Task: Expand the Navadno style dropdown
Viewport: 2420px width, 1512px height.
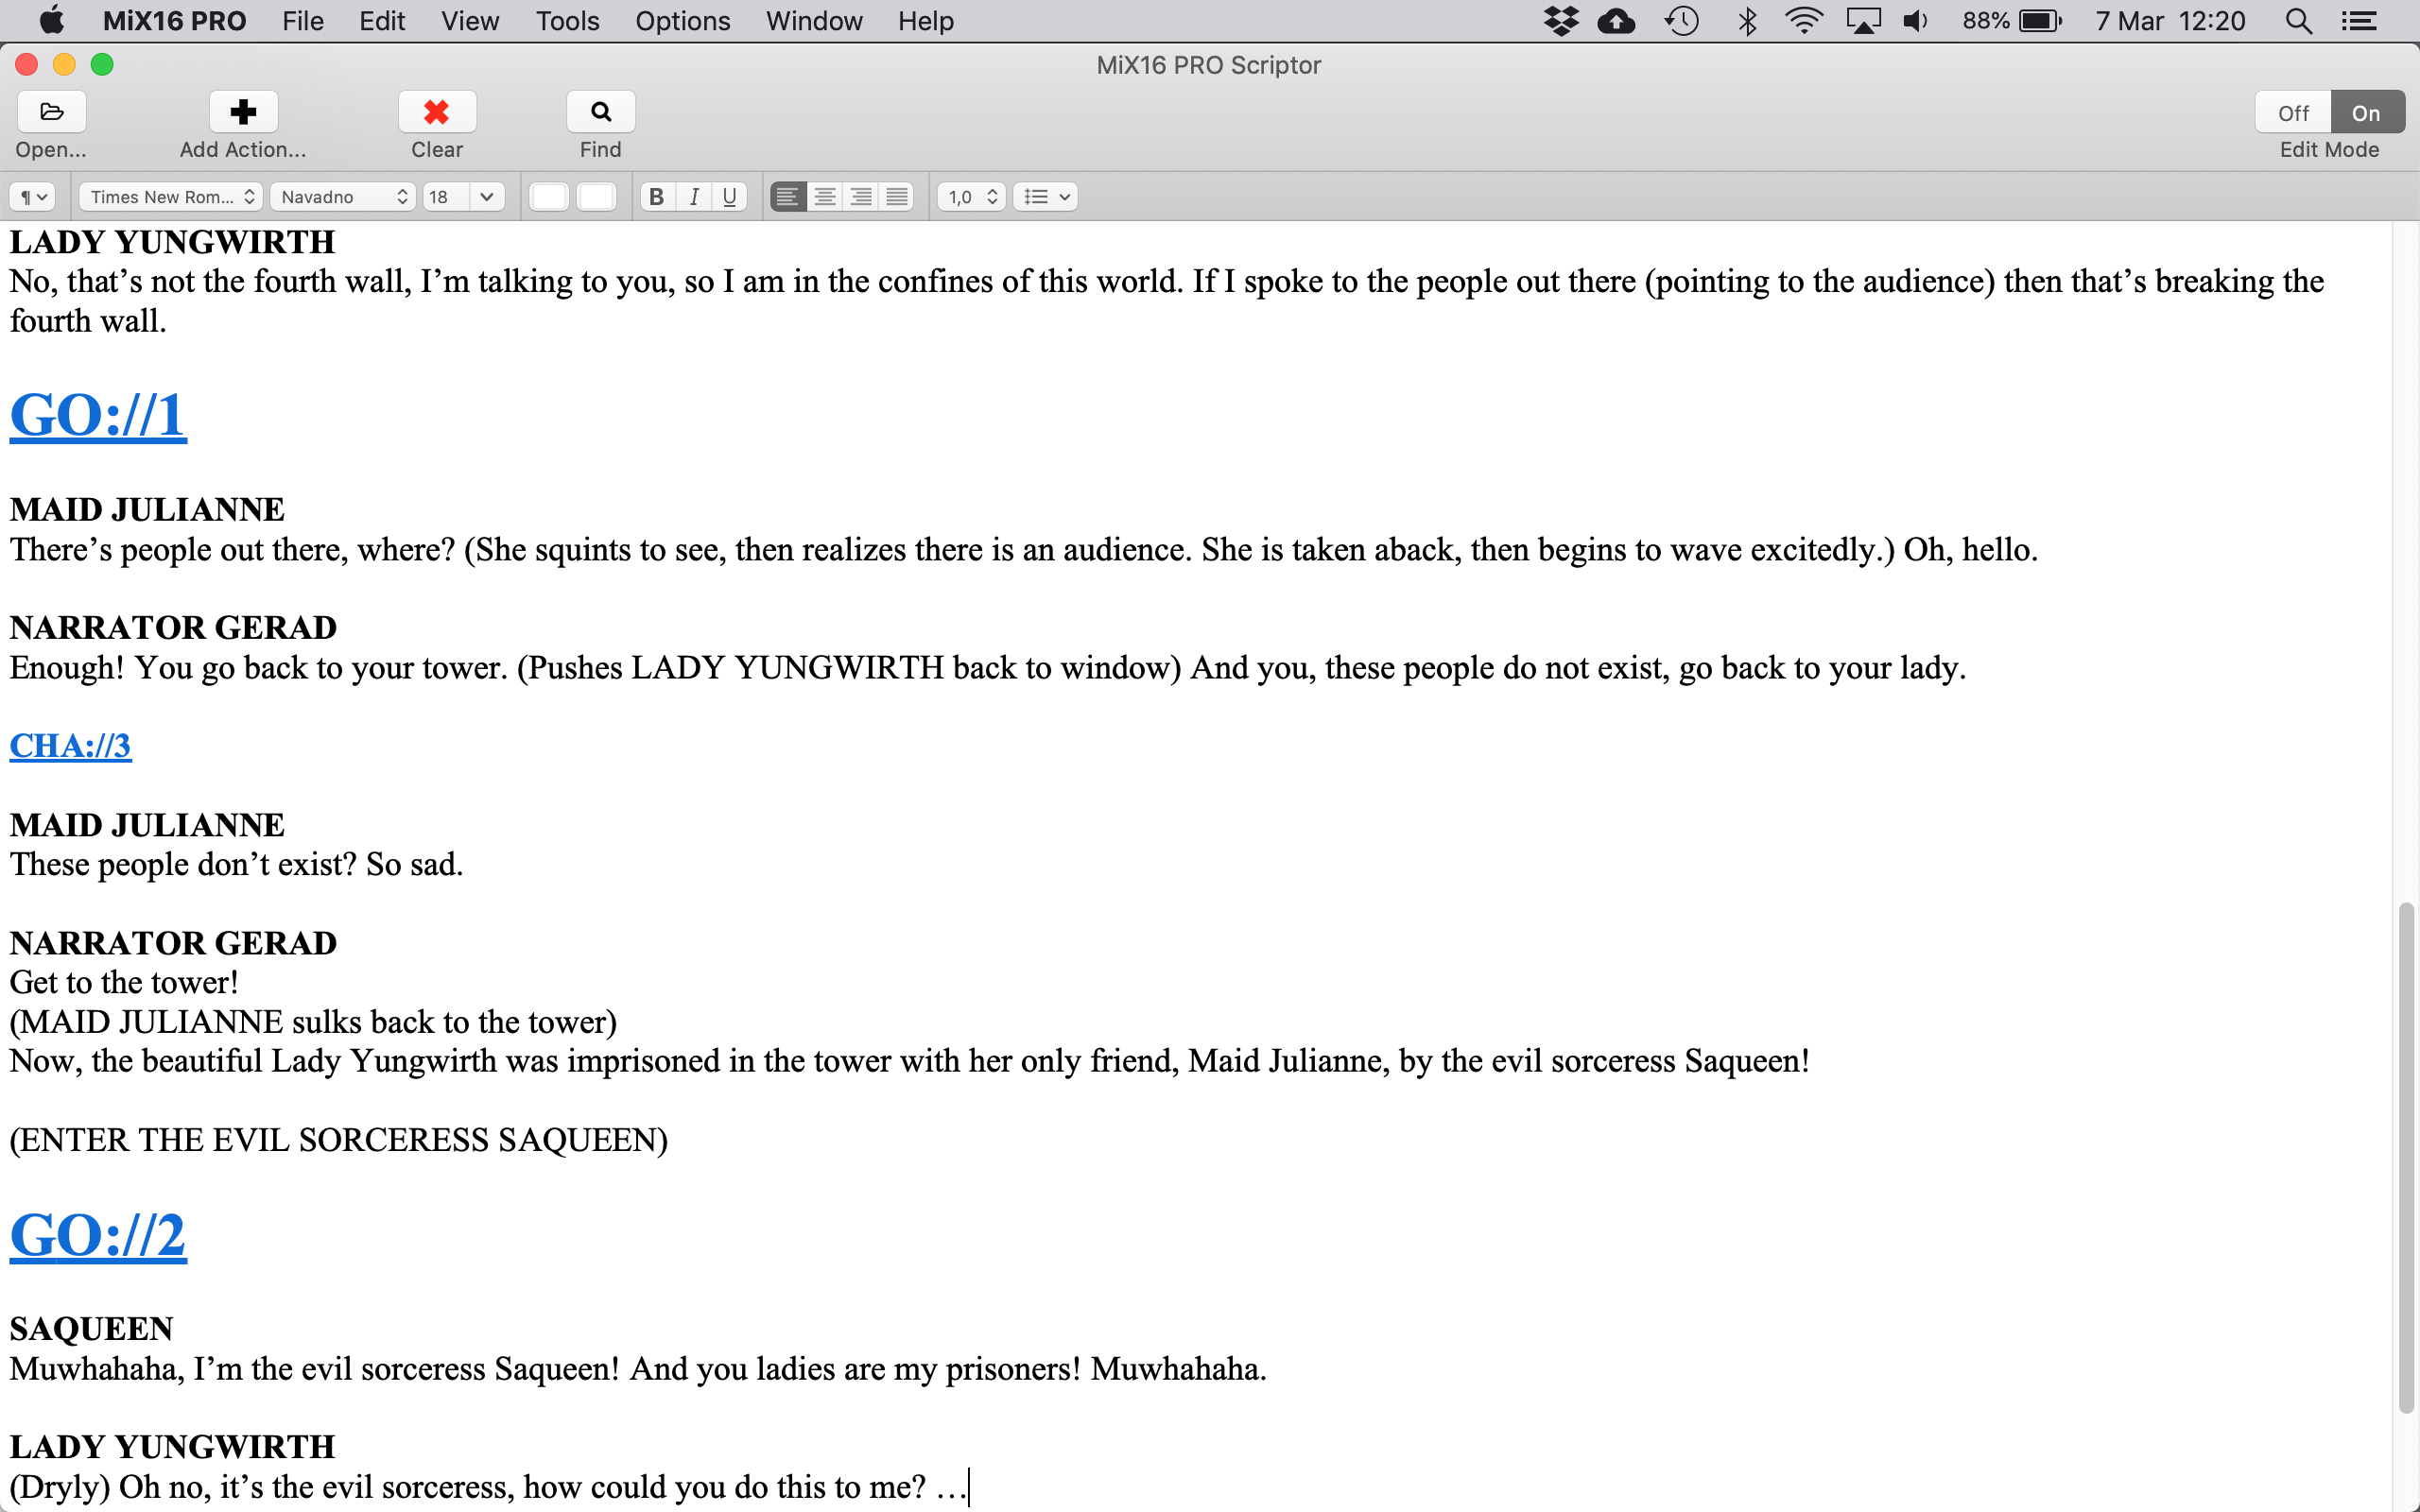Action: click(x=343, y=197)
